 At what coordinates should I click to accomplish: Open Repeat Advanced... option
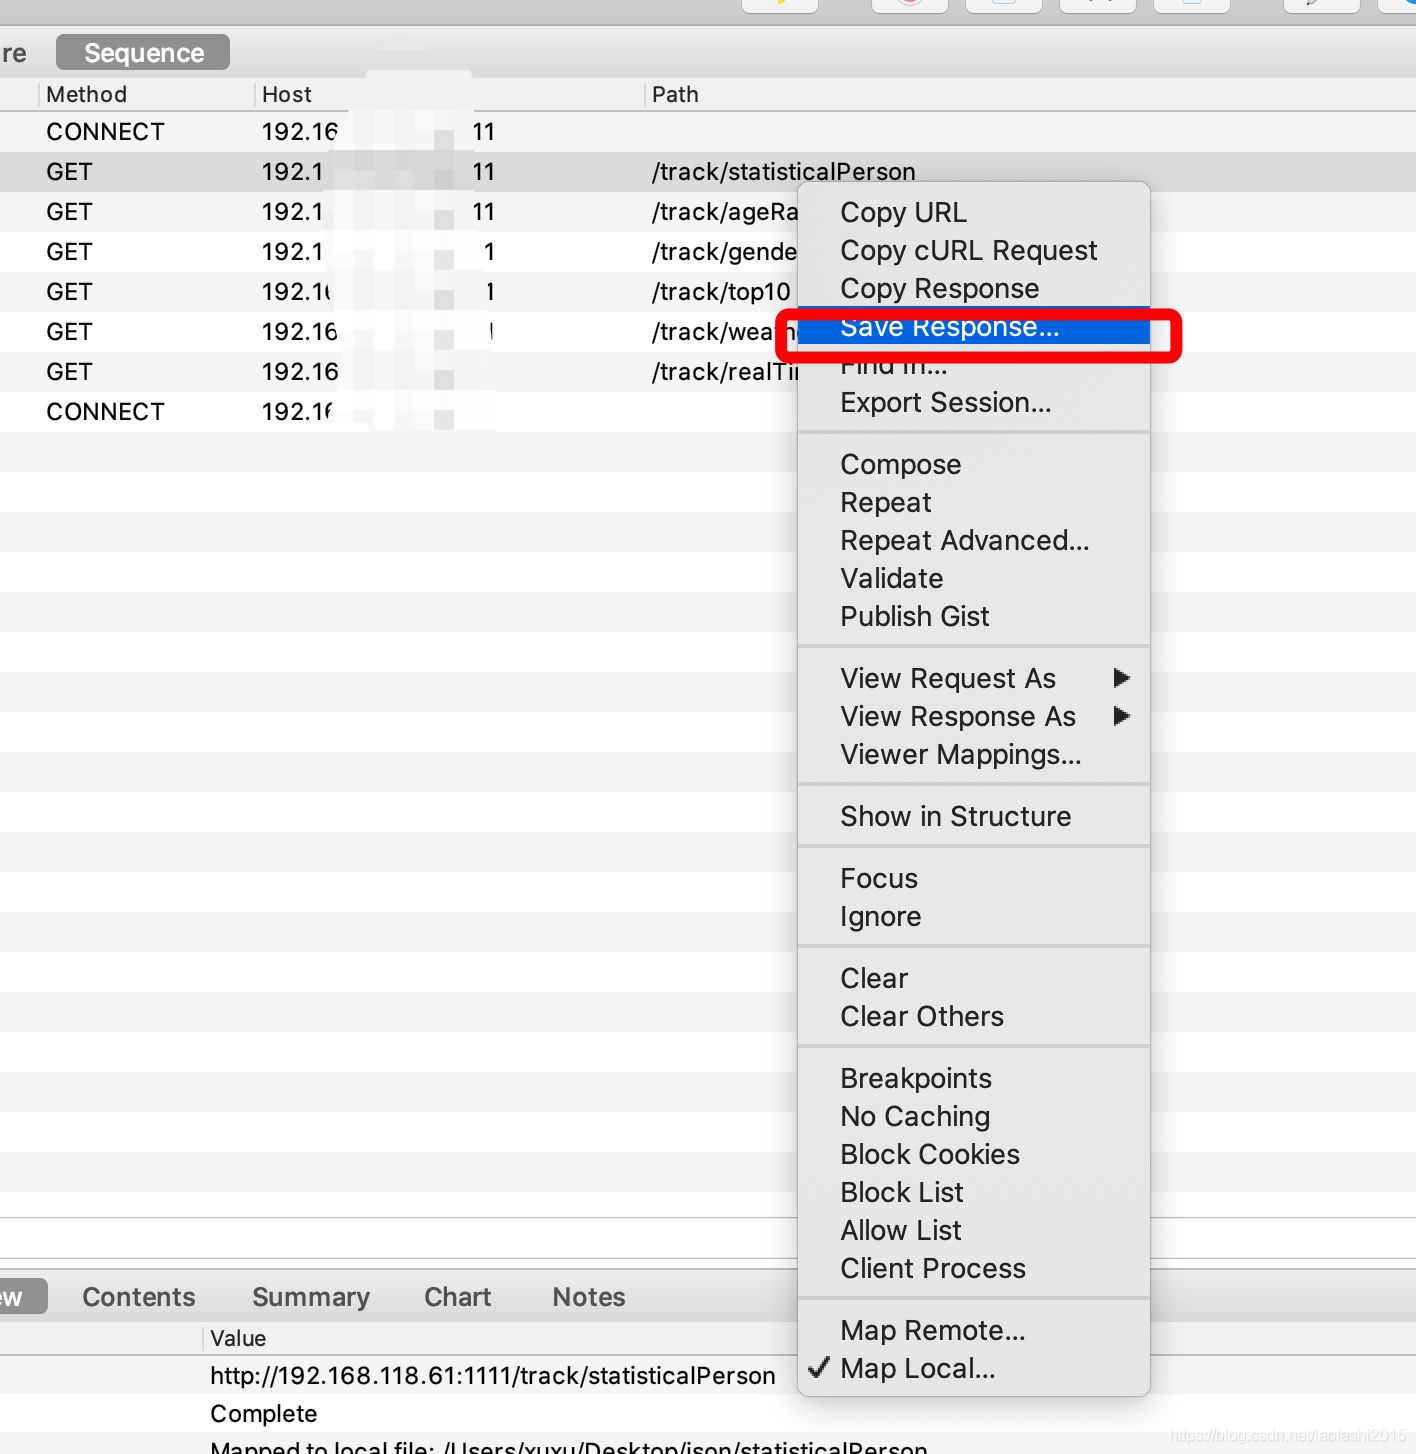974,541
